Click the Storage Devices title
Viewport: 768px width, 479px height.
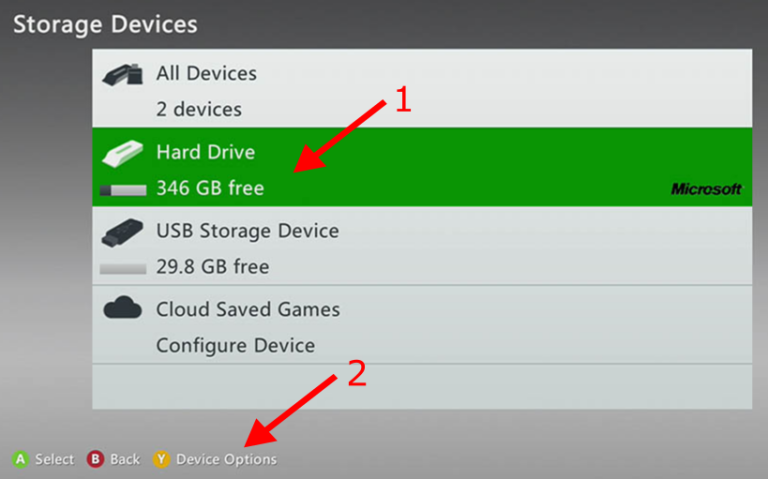(105, 24)
